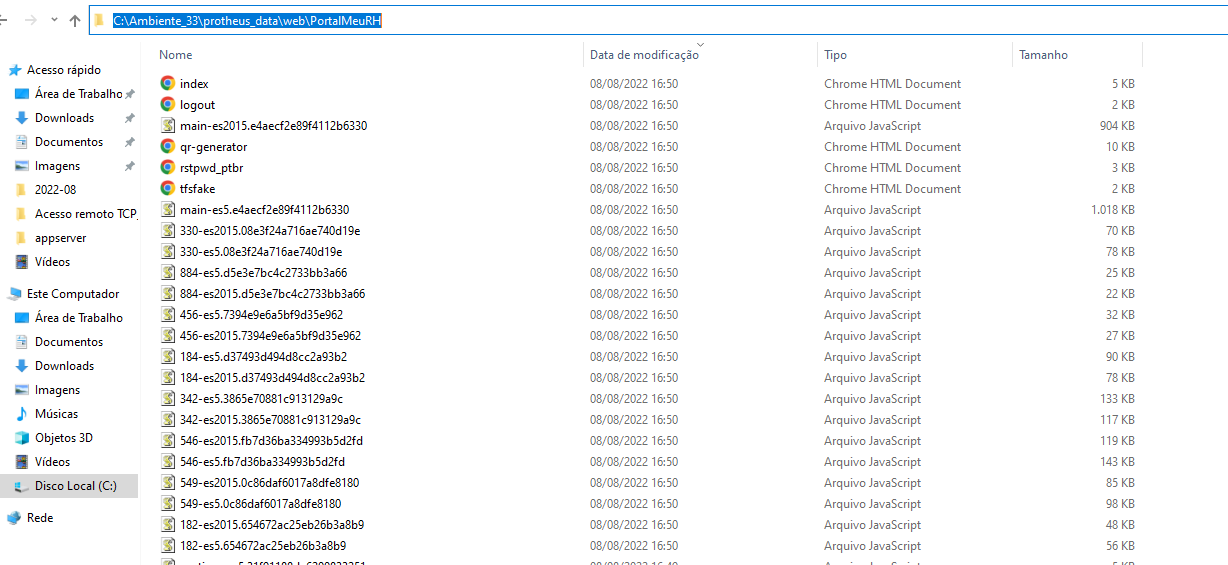Click the address bar path field
This screenshot has height=565, width=1228.
[657, 21]
